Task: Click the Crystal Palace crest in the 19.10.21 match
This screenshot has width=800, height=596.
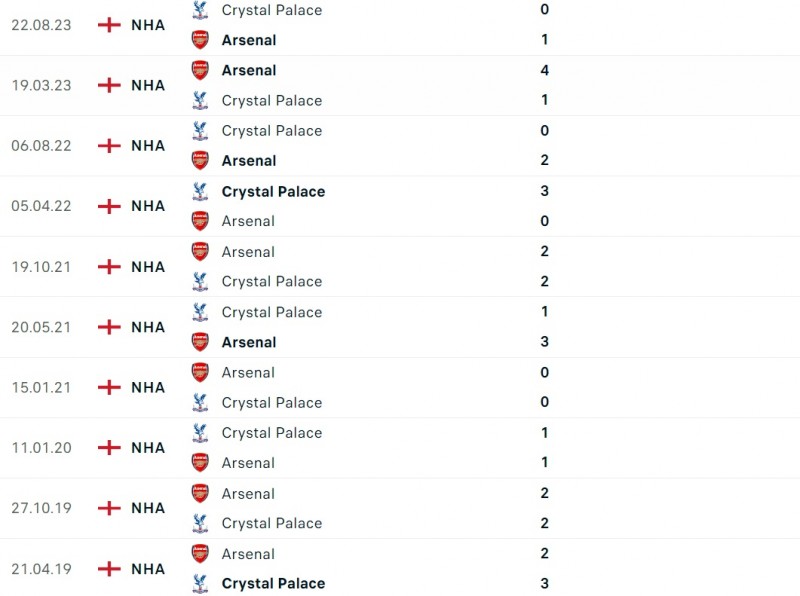Action: [x=200, y=281]
